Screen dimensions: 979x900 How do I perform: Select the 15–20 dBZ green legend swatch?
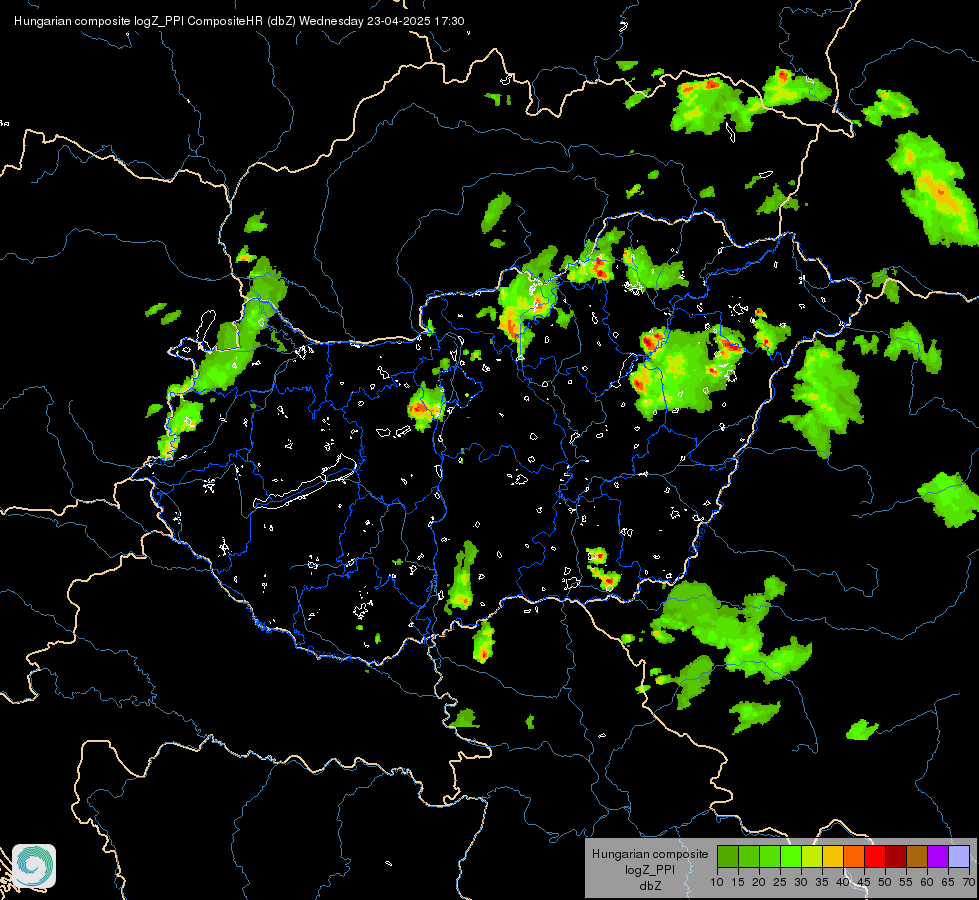(749, 856)
